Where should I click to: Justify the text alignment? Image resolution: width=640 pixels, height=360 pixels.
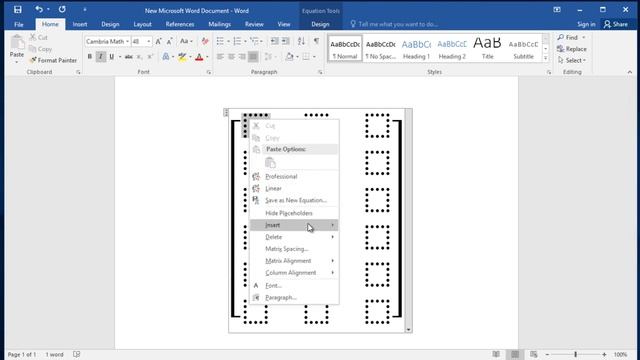click(x=253, y=57)
